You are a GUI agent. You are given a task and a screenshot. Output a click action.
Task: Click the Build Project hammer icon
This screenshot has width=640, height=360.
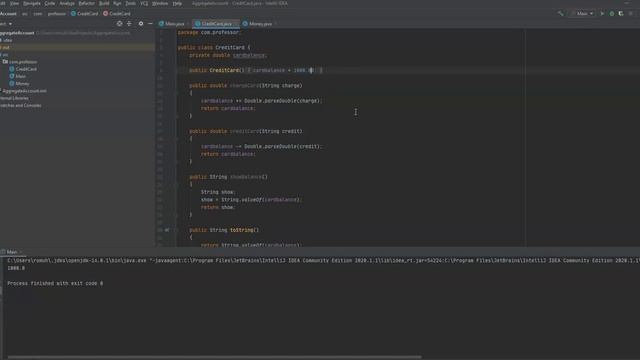coord(560,13)
